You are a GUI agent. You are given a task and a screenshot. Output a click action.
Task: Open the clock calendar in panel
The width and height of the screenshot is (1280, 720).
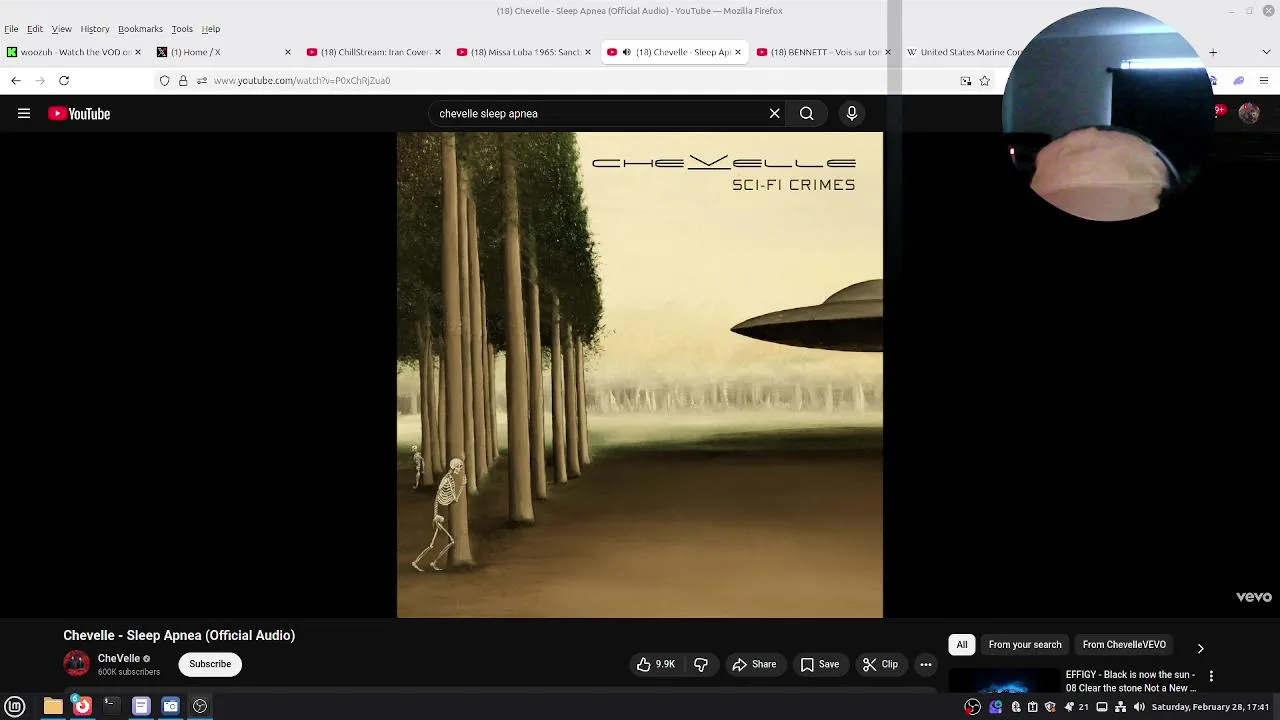tap(1210, 707)
